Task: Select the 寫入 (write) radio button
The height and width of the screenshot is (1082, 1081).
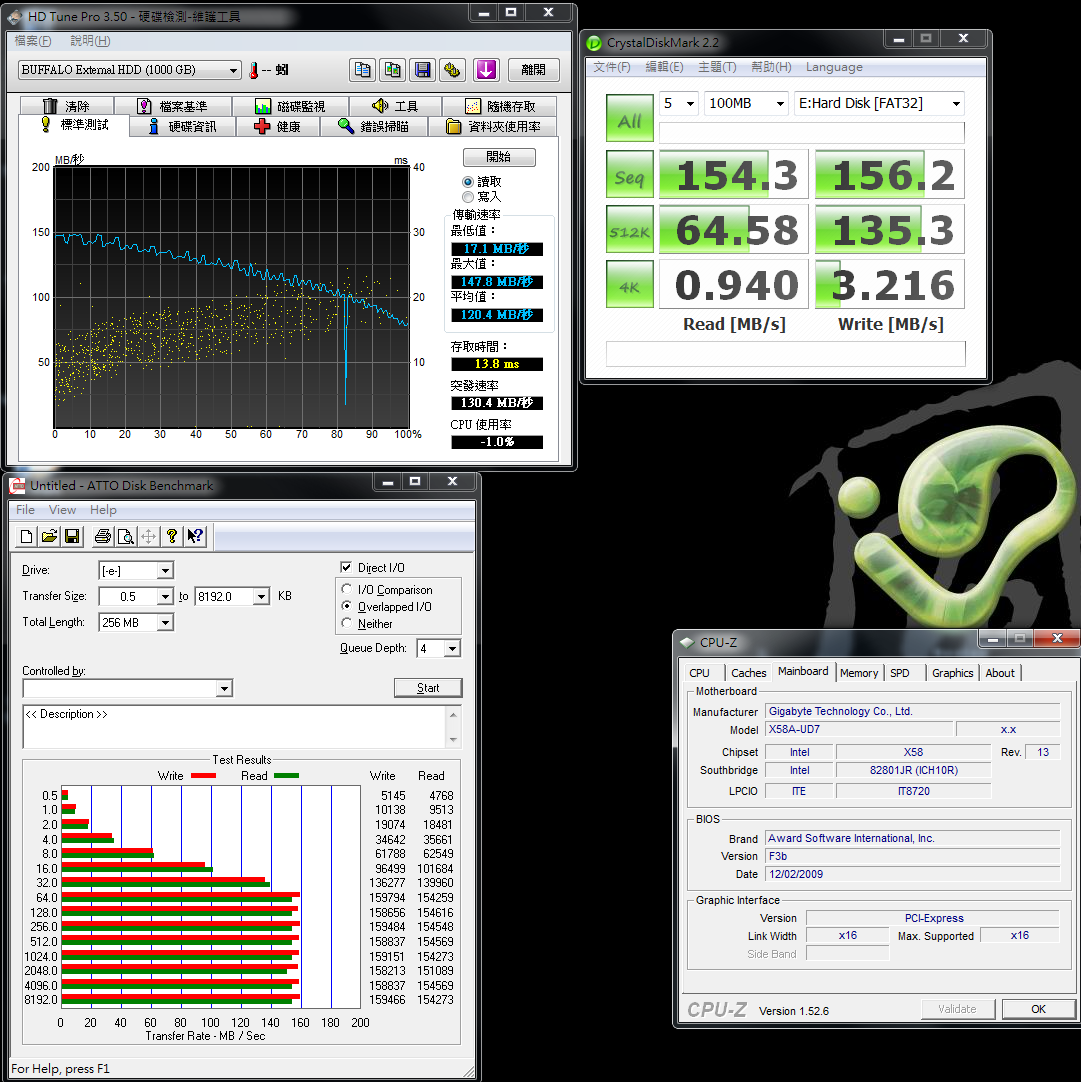Action: (468, 197)
